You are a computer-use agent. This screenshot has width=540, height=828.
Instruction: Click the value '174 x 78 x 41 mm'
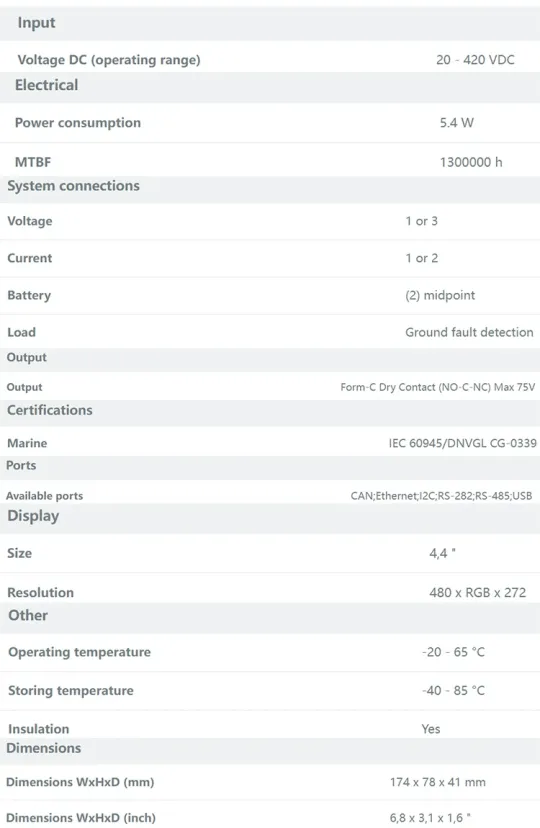(438, 782)
